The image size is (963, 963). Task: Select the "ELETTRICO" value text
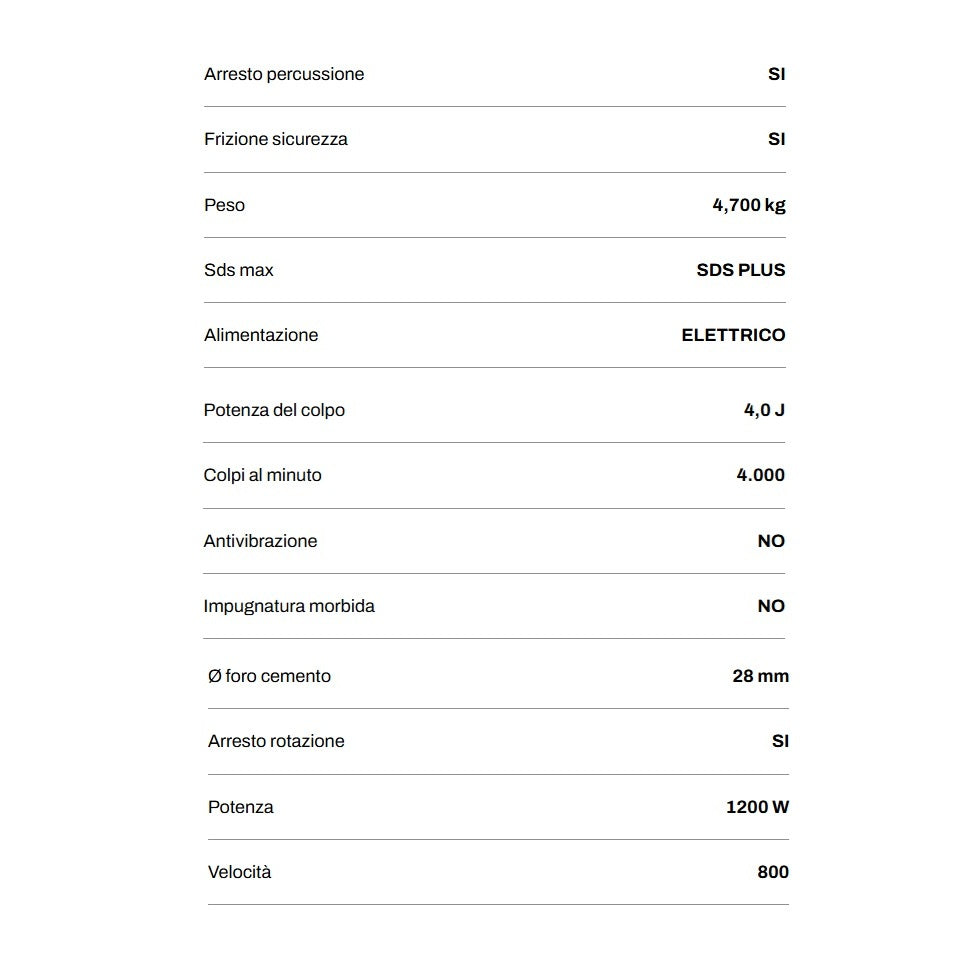tap(733, 335)
